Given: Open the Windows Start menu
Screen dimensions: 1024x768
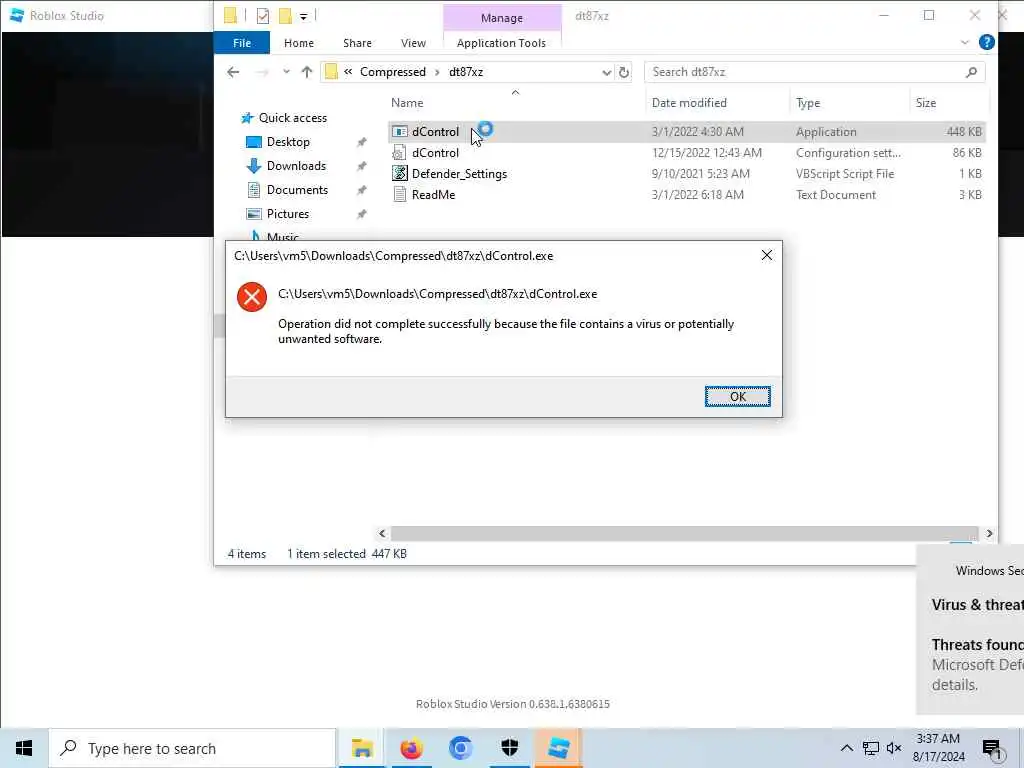Looking at the screenshot, I should [24, 748].
